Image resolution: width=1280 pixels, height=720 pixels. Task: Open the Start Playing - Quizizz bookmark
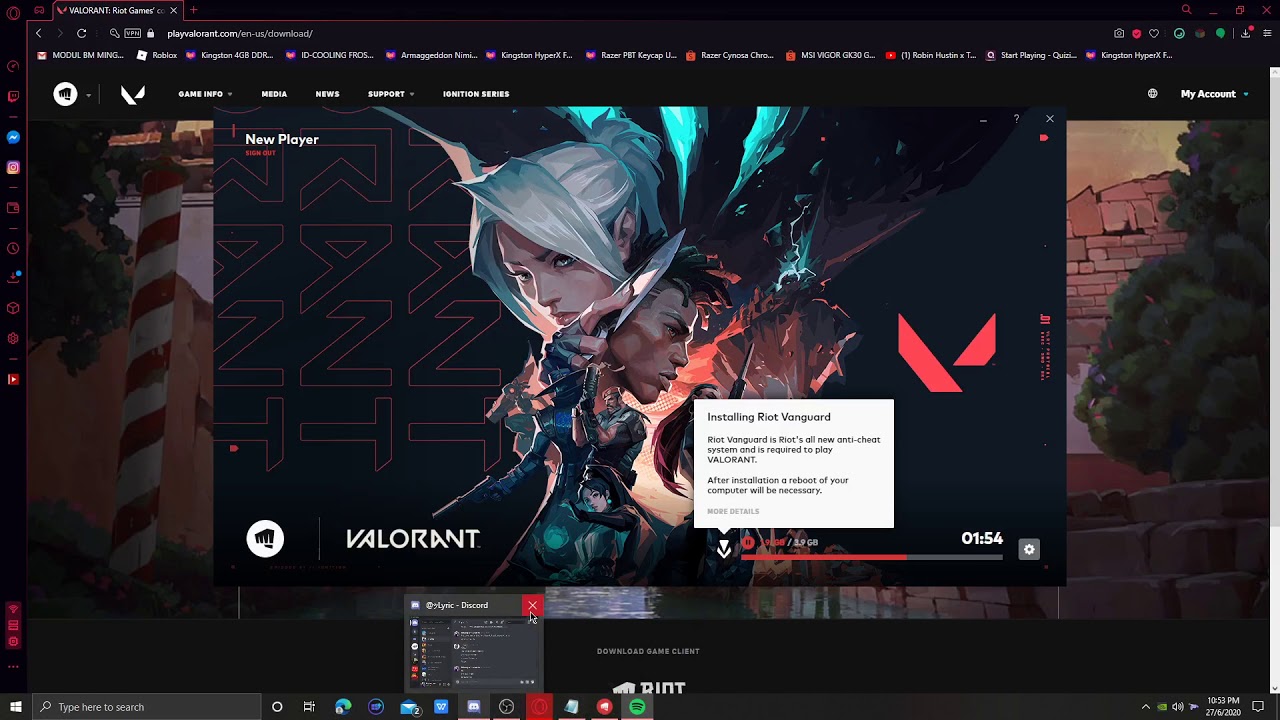tap(1031, 55)
